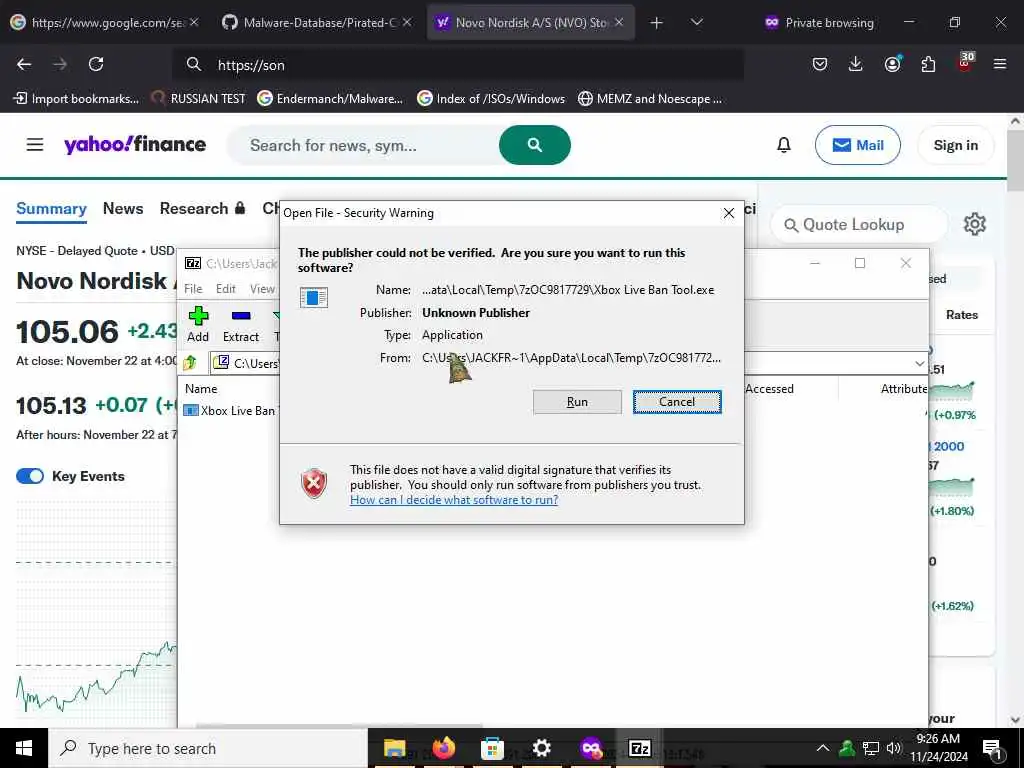
Task: Show hidden system tray icons chevron
Action: tap(823, 748)
